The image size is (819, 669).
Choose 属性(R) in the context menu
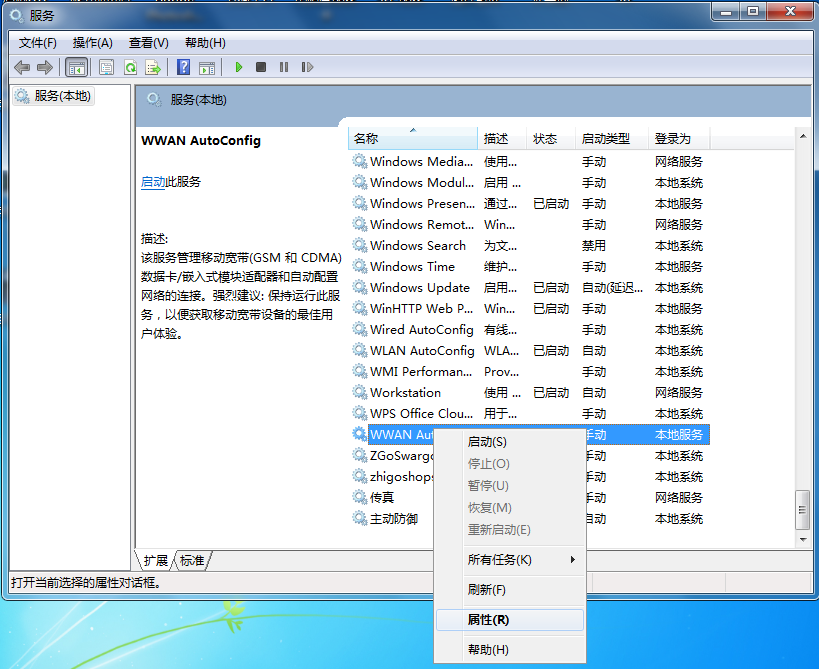pos(510,620)
